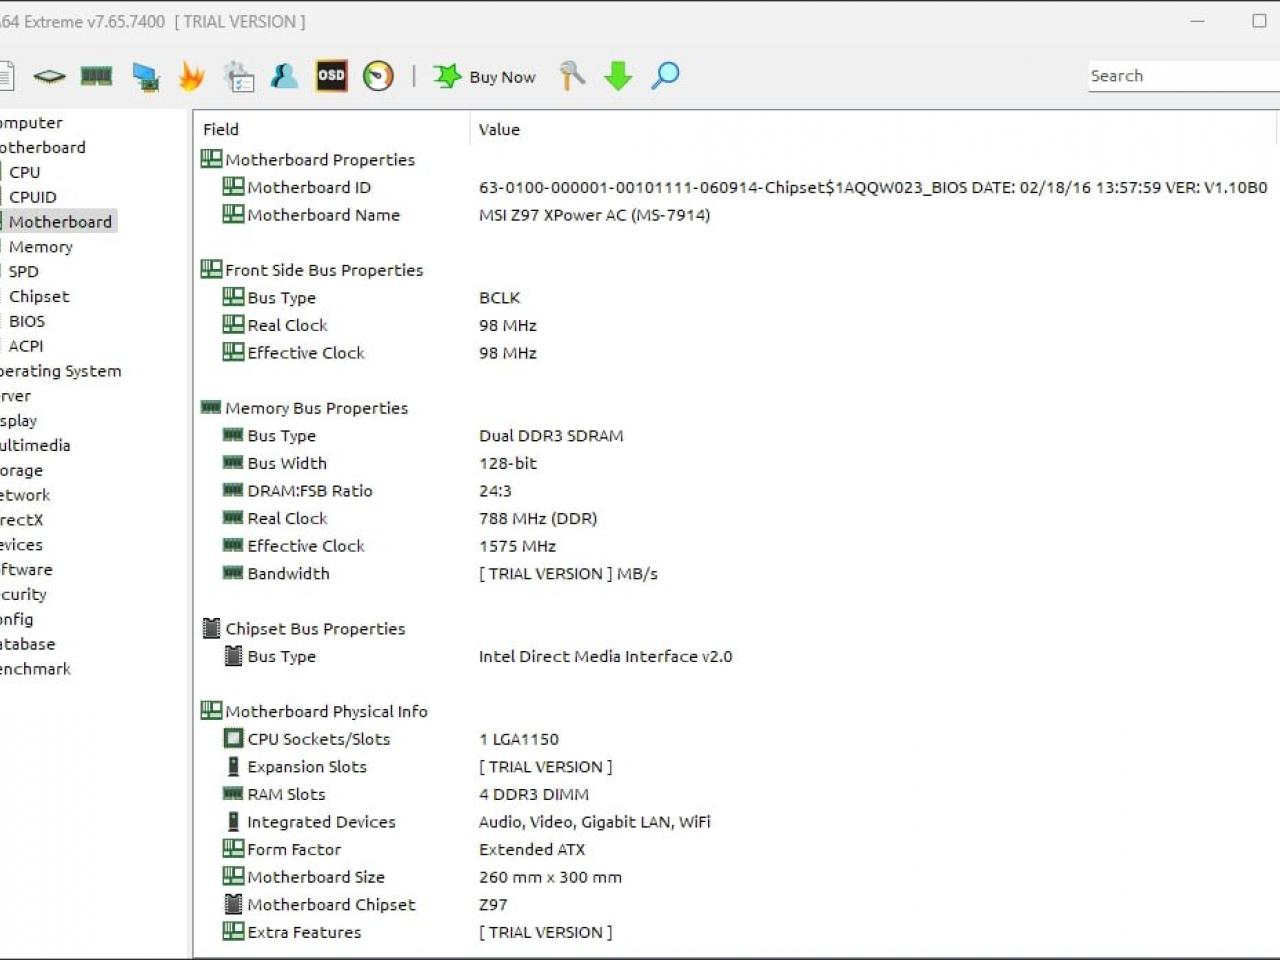The height and width of the screenshot is (960, 1280).
Task: Click the green download arrow icon
Action: click(x=618, y=76)
